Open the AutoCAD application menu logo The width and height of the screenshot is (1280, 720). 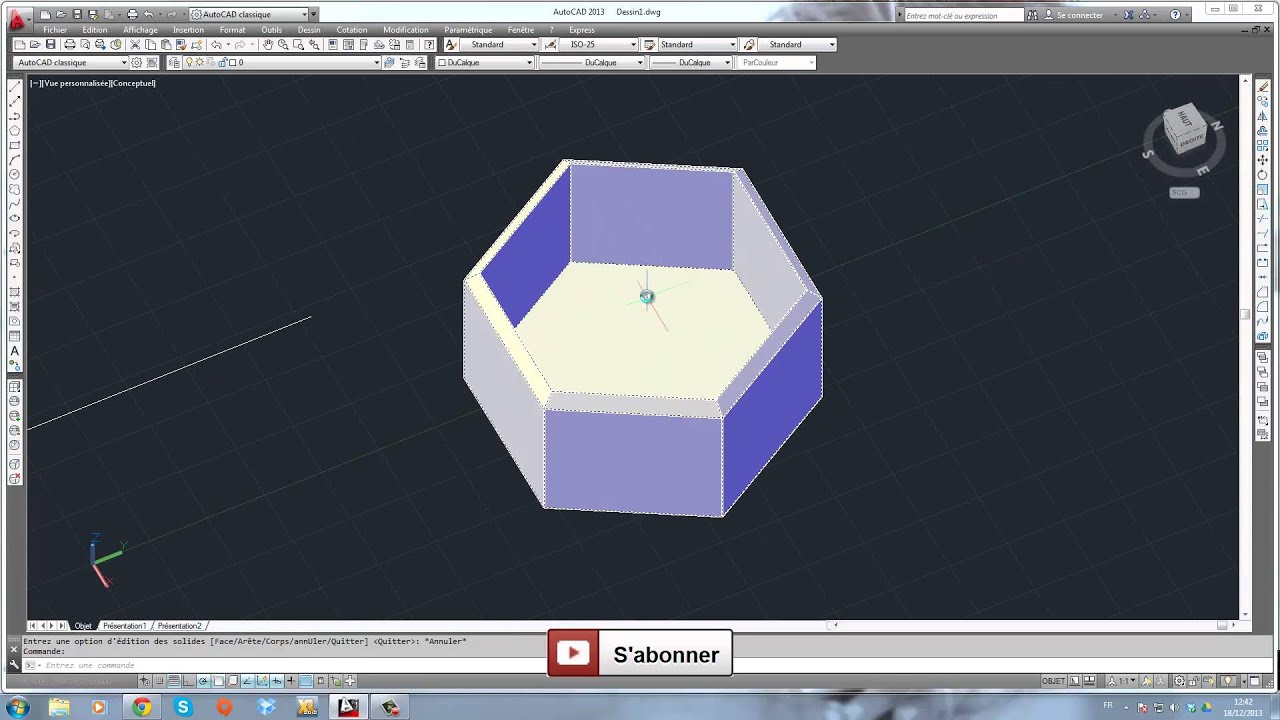tap(16, 20)
